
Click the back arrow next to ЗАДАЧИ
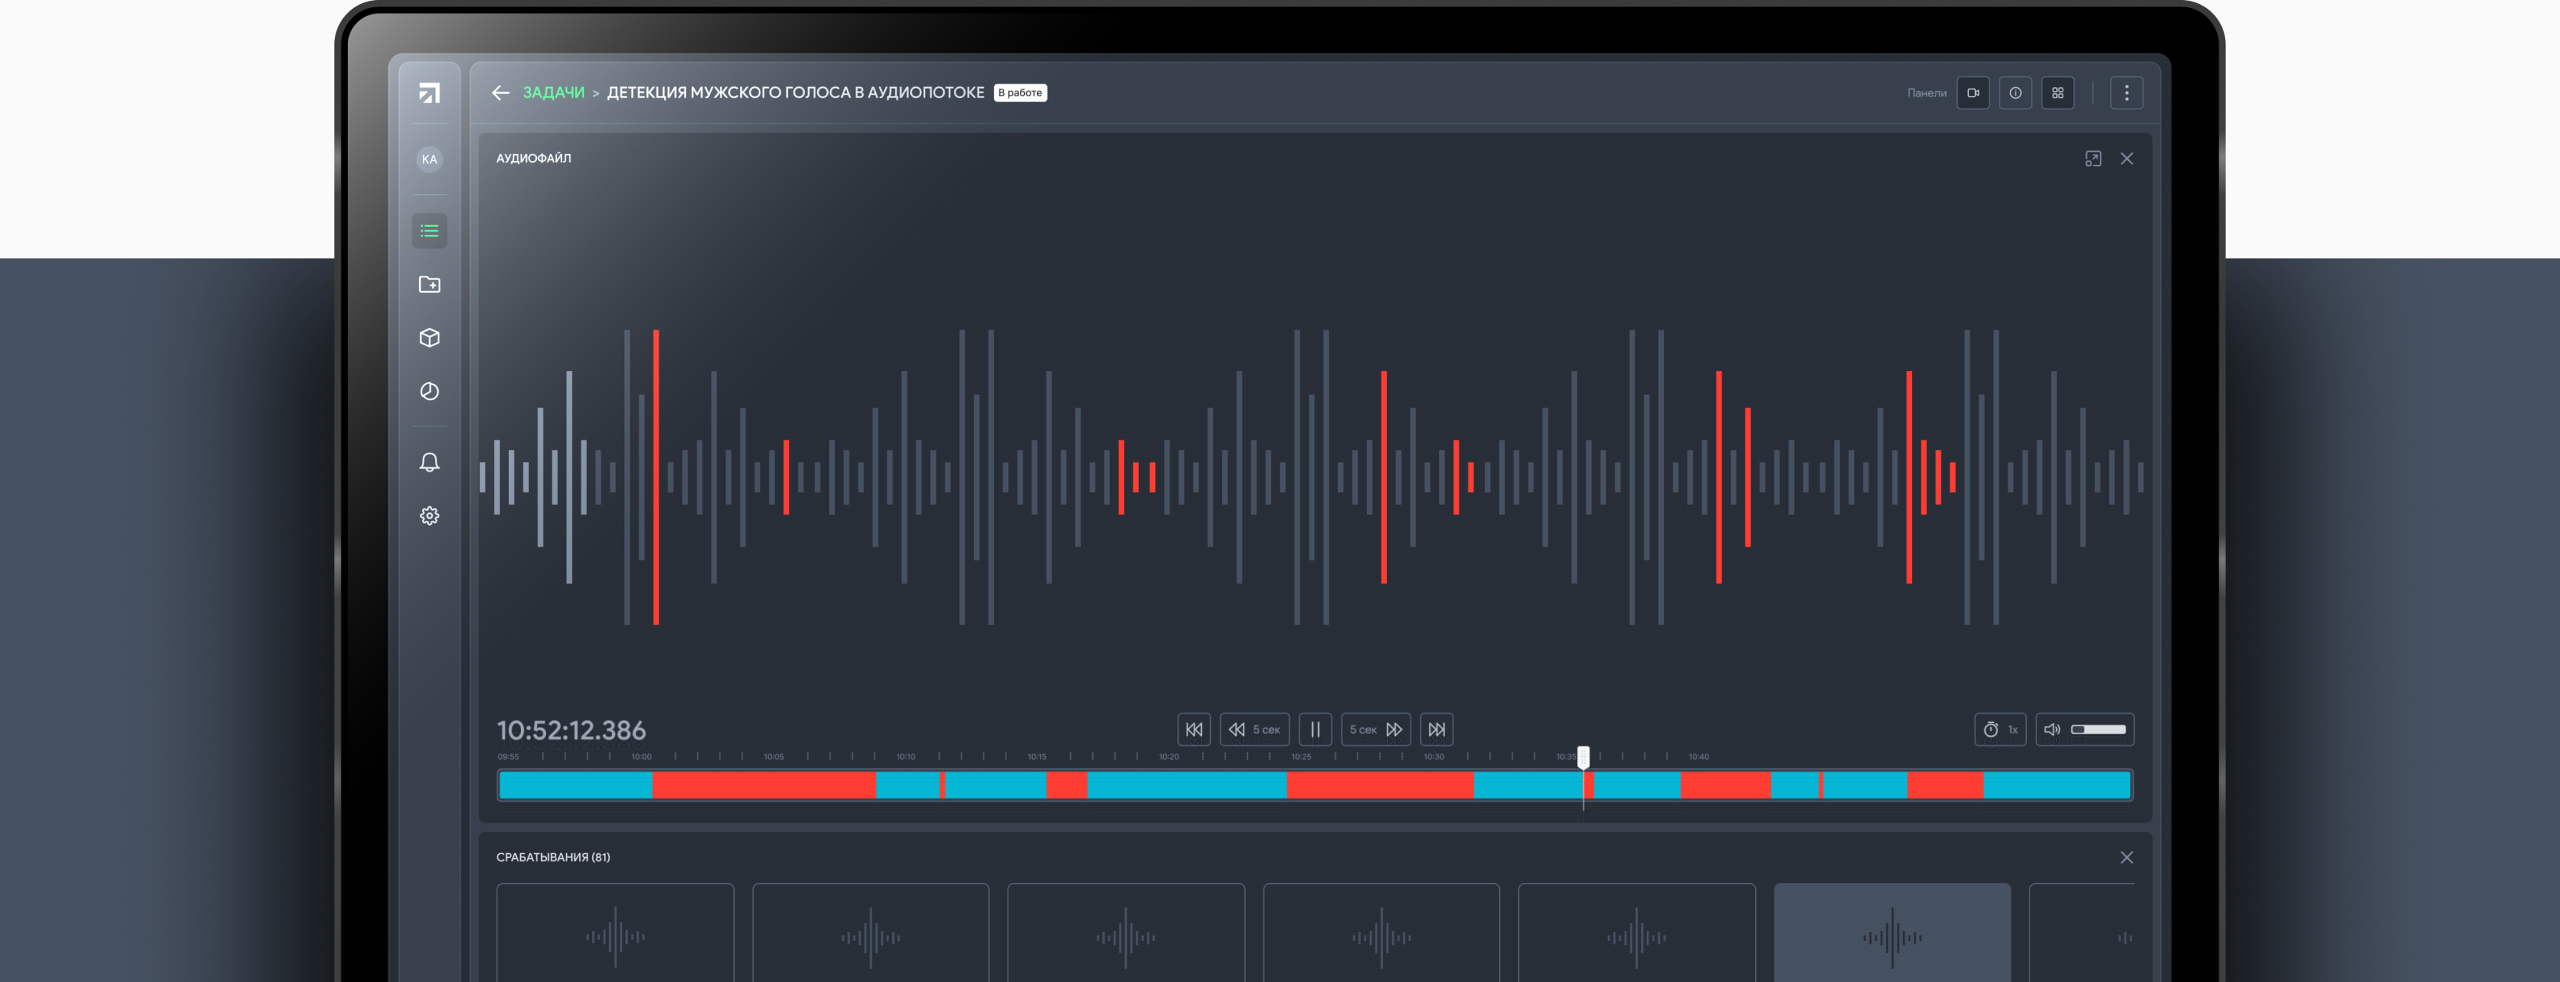coord(500,93)
